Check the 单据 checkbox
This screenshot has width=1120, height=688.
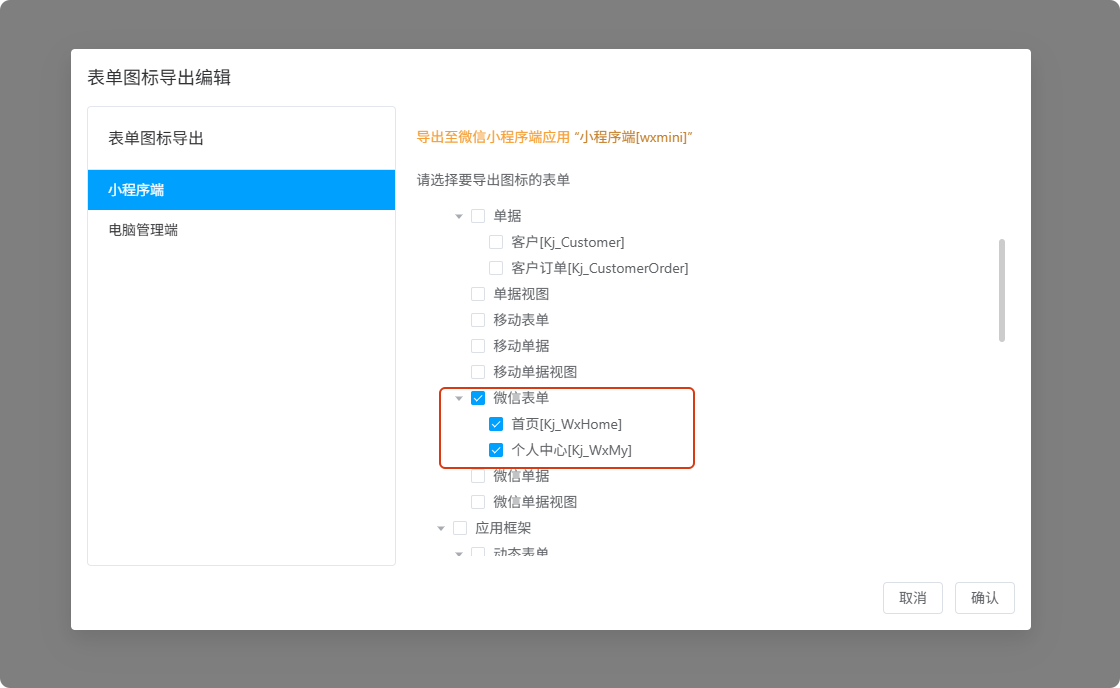coord(478,216)
